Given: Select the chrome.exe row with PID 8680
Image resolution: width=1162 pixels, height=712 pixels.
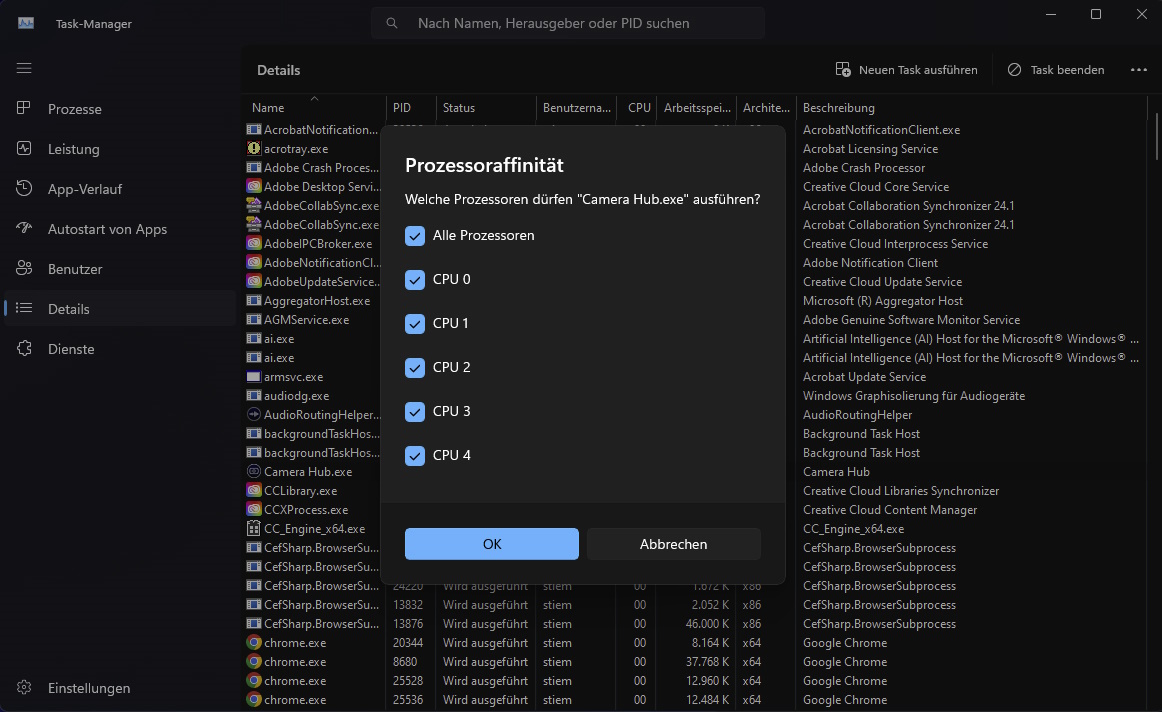Looking at the screenshot, I should 694,662.
